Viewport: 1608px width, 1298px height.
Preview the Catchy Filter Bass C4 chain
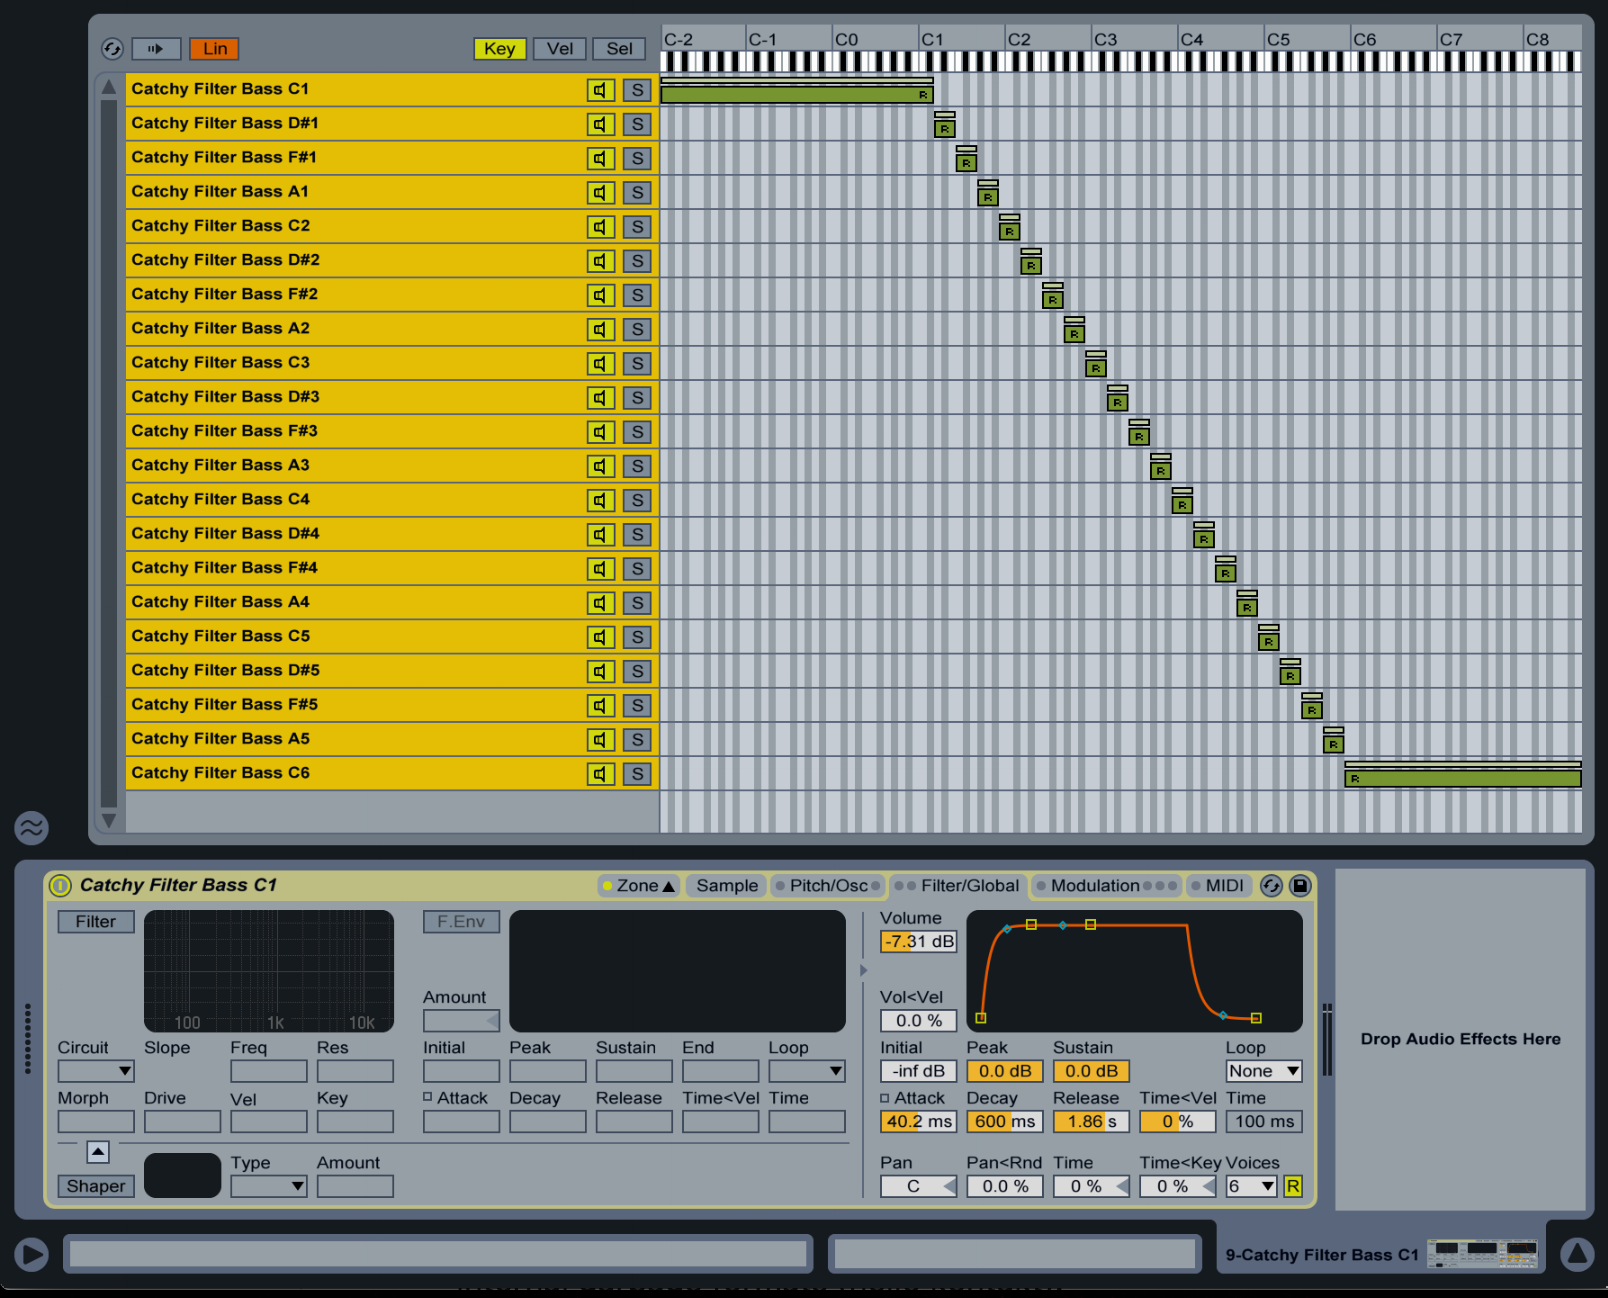click(x=600, y=500)
